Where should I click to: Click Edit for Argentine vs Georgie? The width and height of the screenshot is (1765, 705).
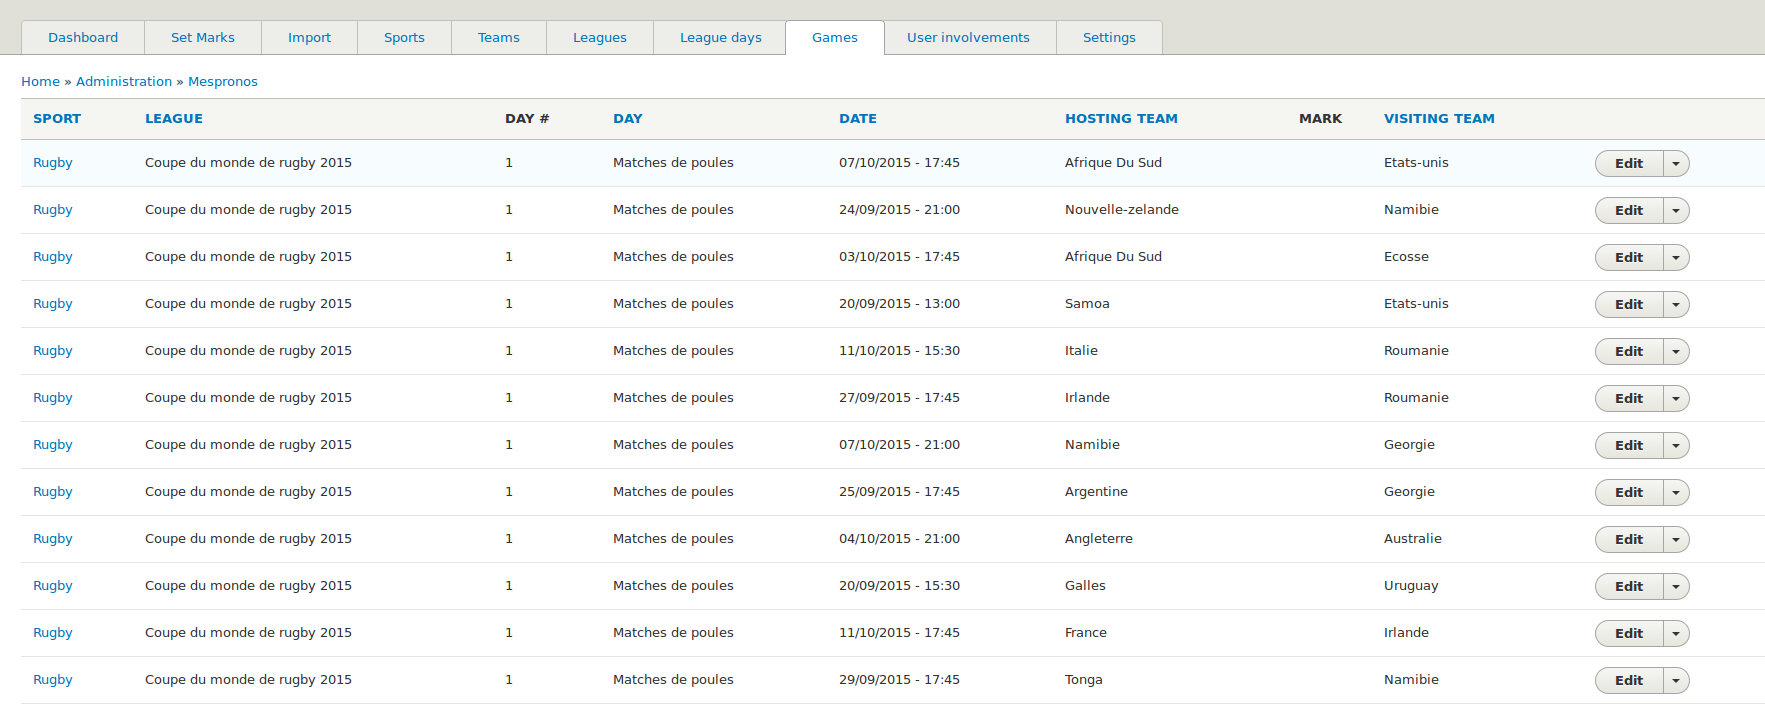point(1628,493)
